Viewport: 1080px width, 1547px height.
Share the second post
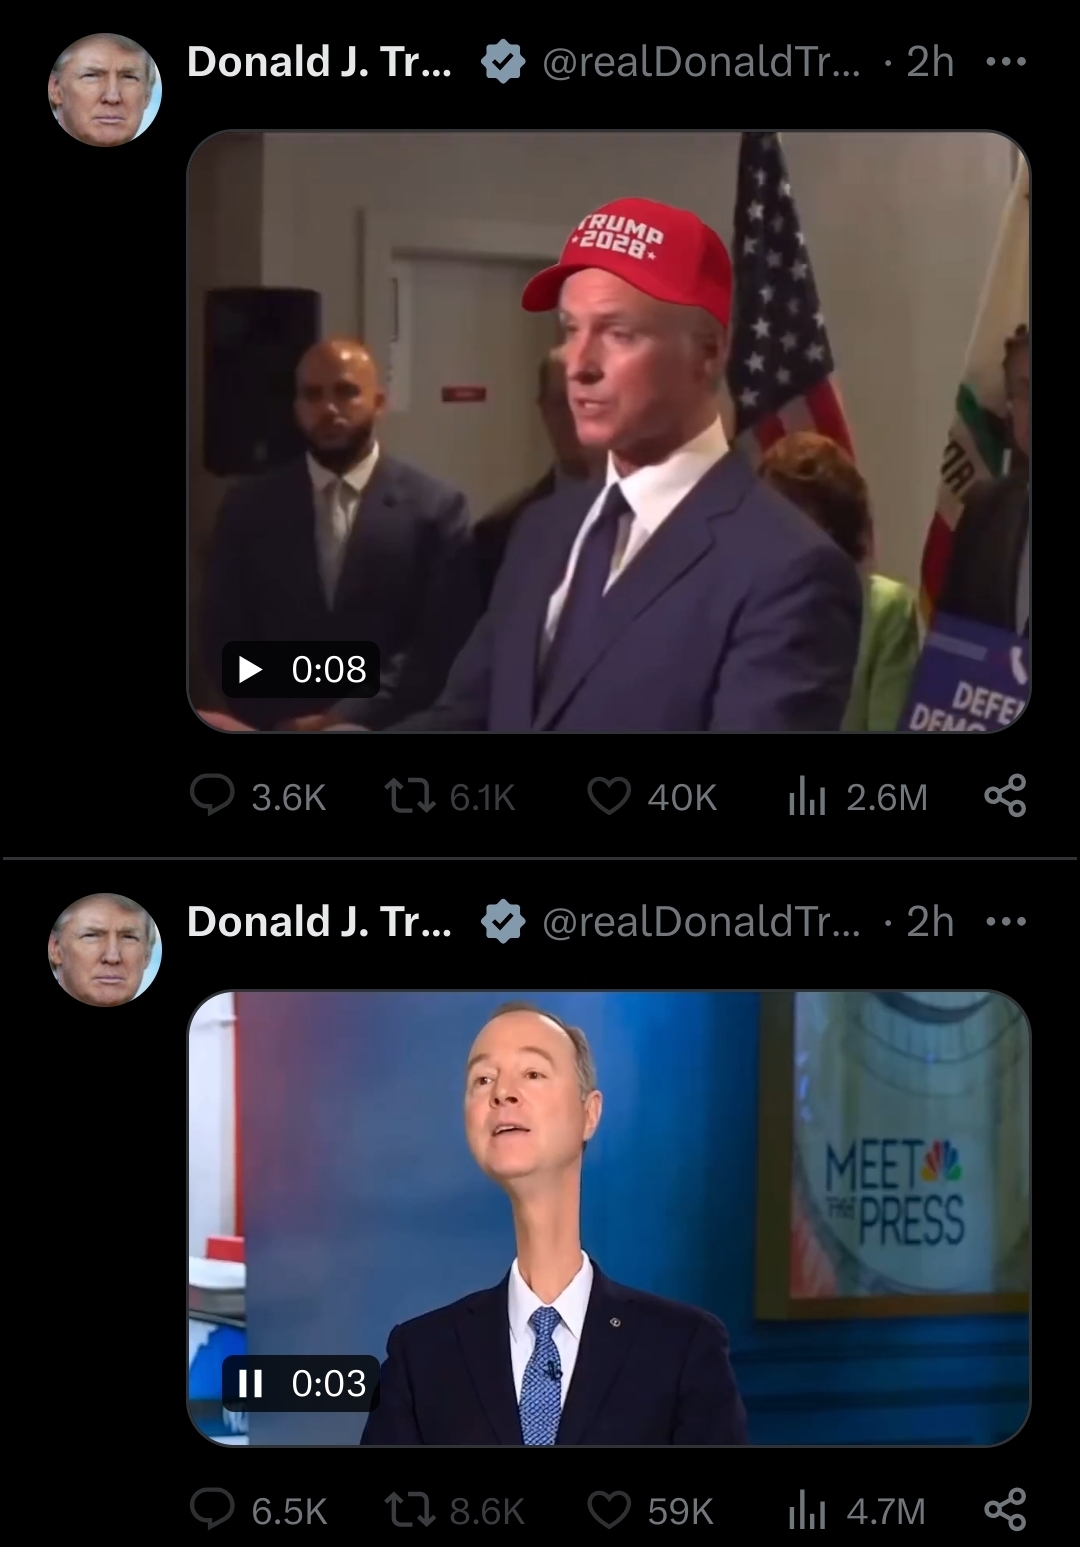pyautogui.click(x=1005, y=1509)
